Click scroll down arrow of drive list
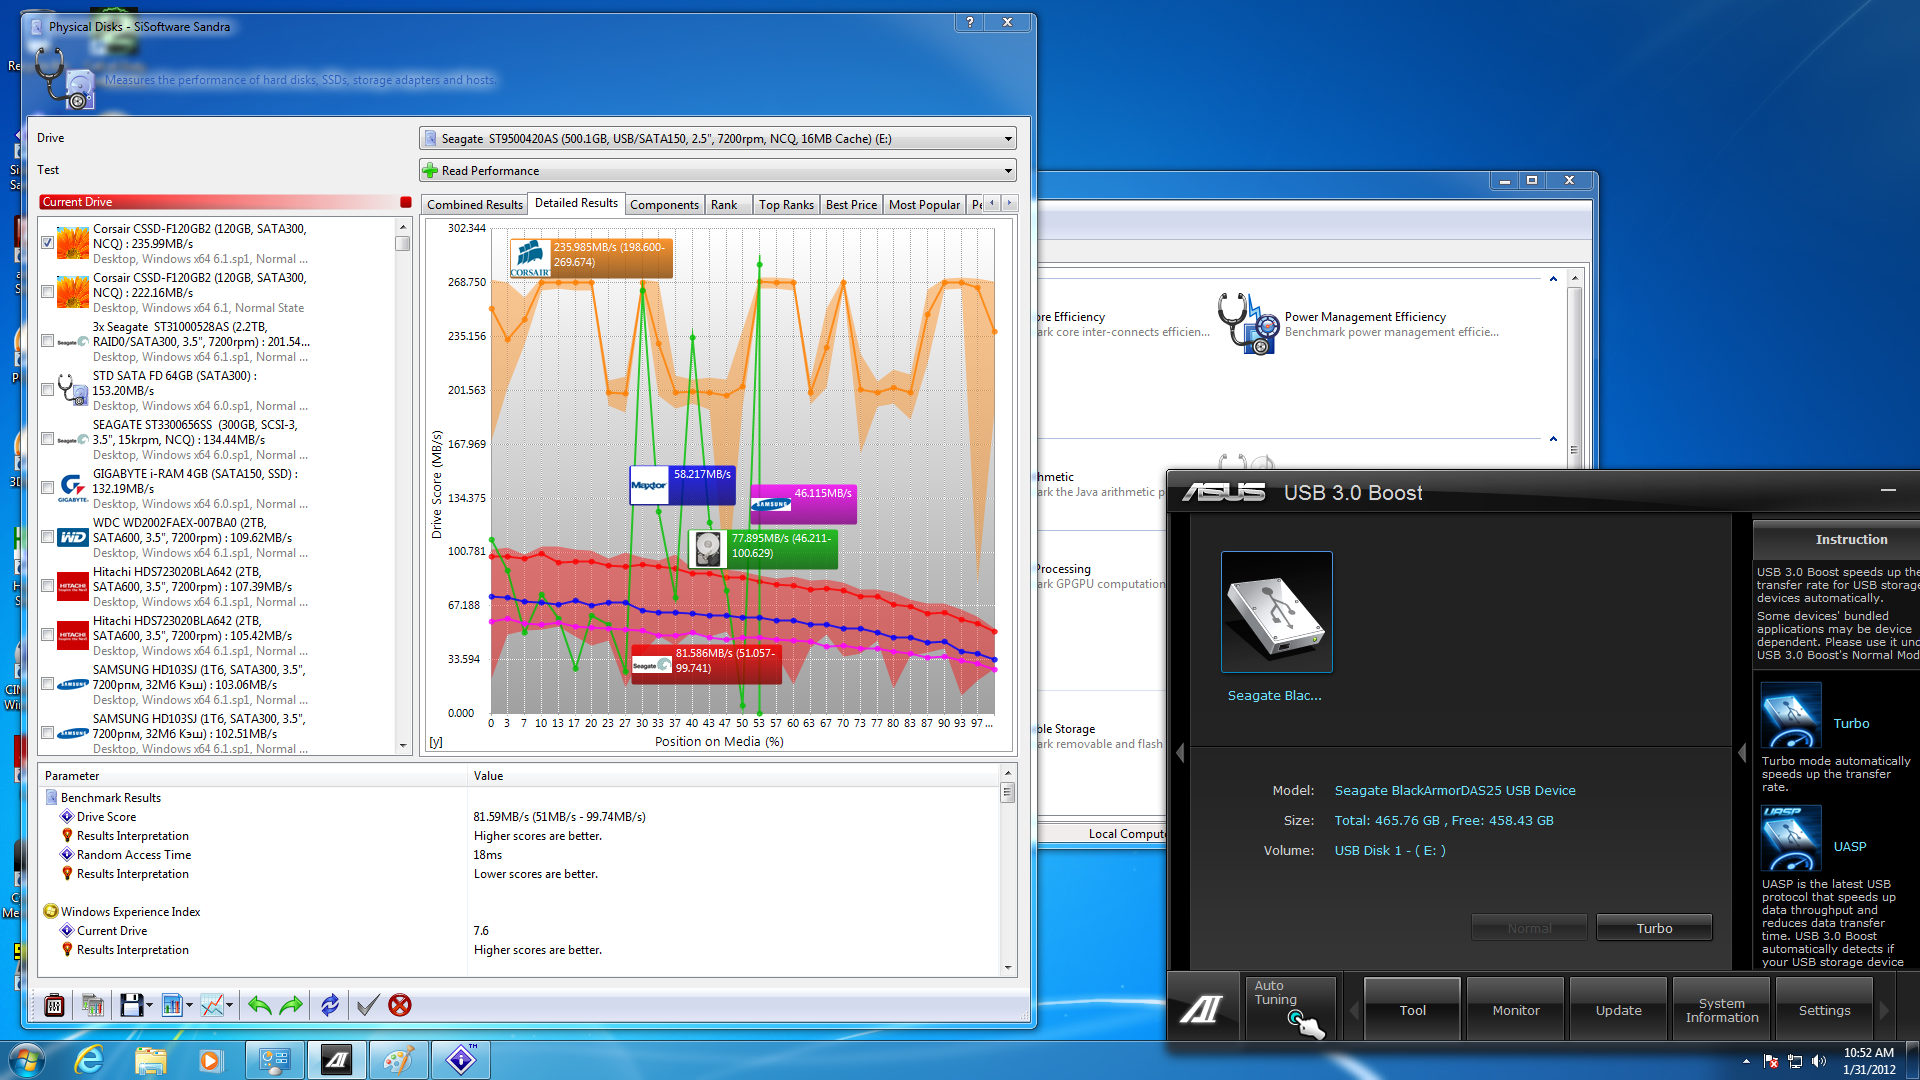 point(403,745)
